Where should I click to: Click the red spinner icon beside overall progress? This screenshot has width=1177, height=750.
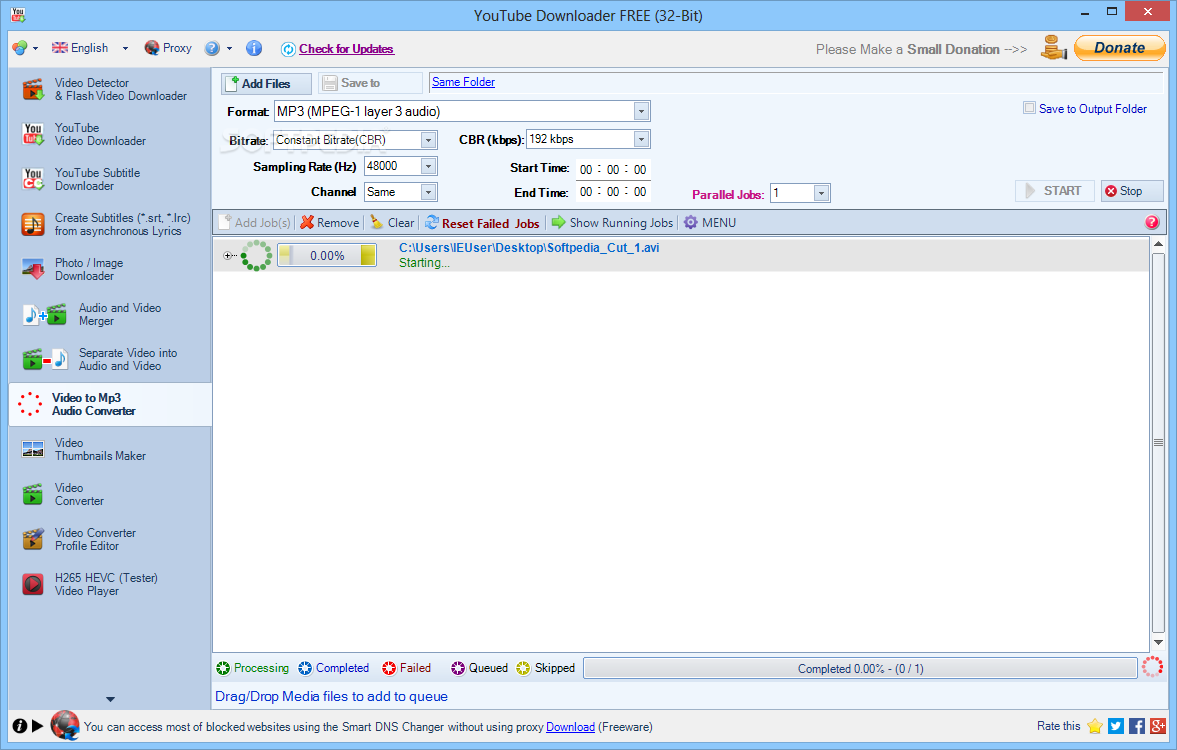click(1152, 667)
